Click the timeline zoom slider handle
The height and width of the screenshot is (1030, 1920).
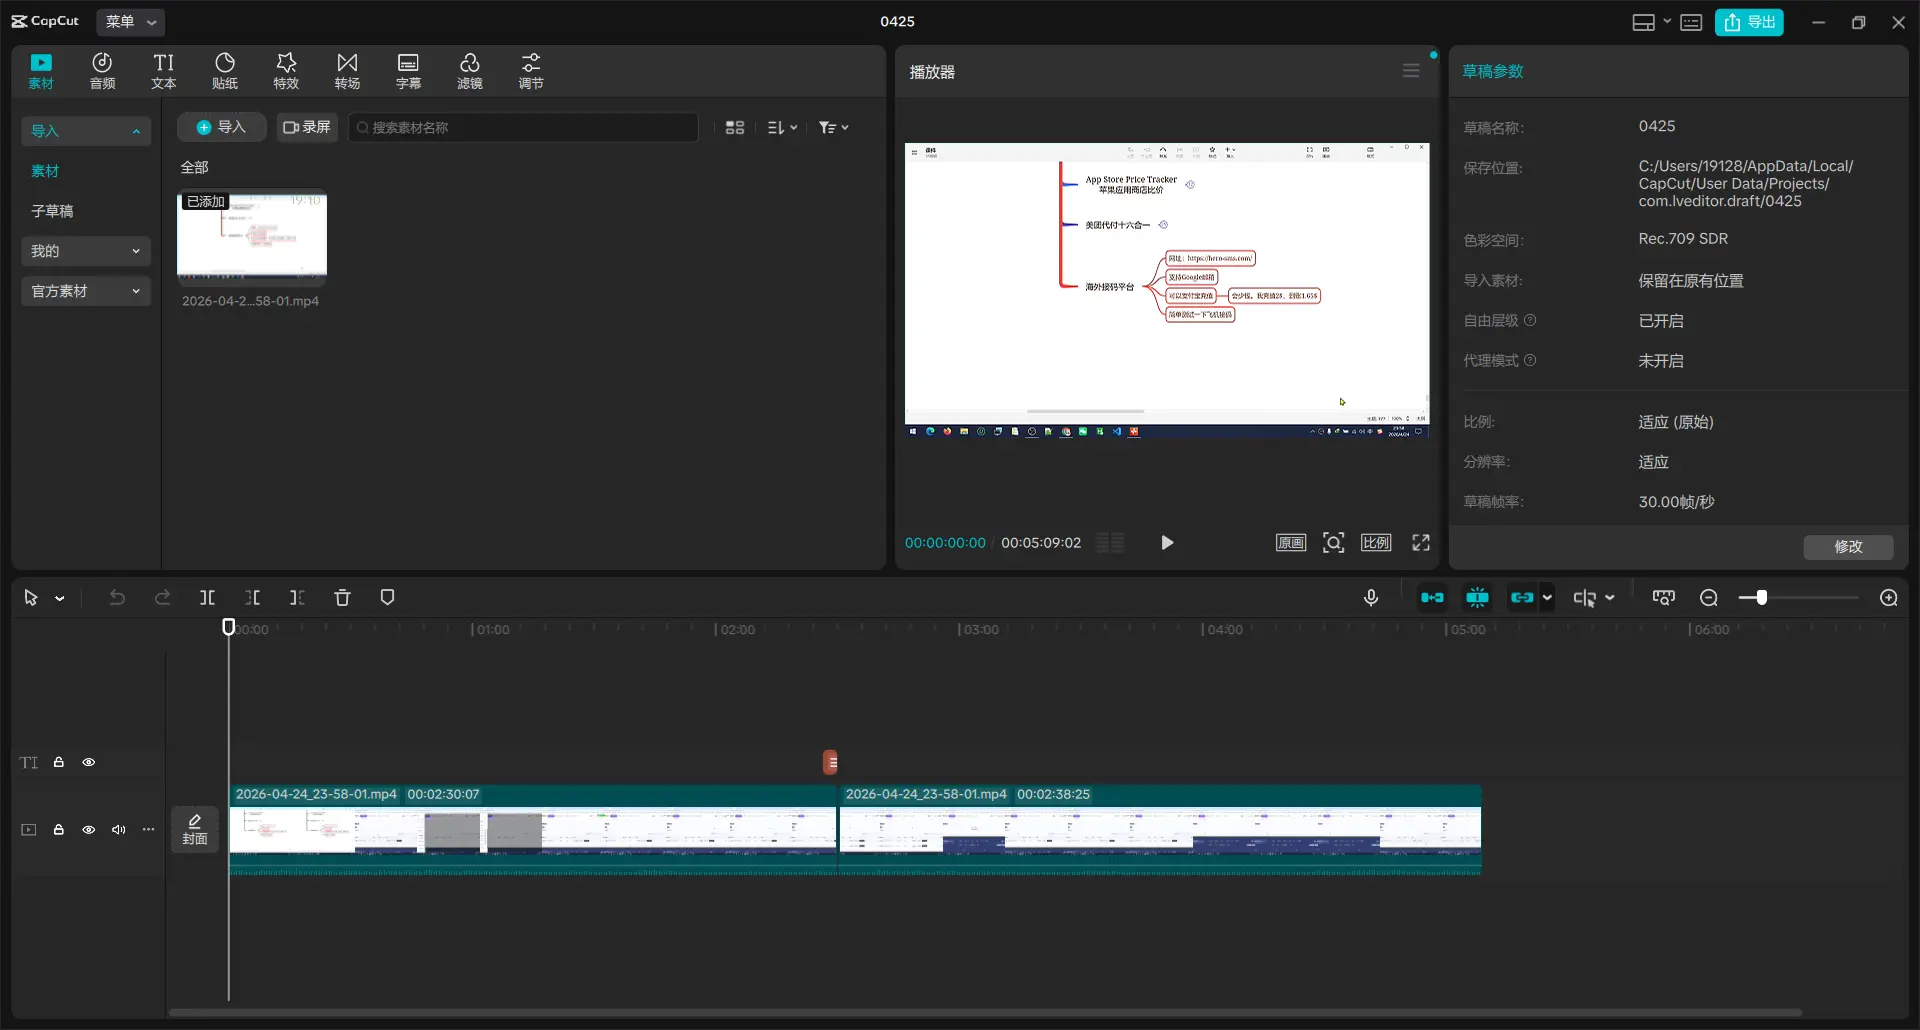point(1761,598)
